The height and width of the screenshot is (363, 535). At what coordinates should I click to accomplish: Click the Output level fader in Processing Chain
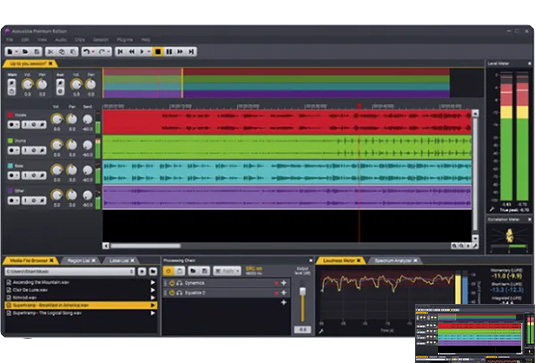click(x=302, y=292)
